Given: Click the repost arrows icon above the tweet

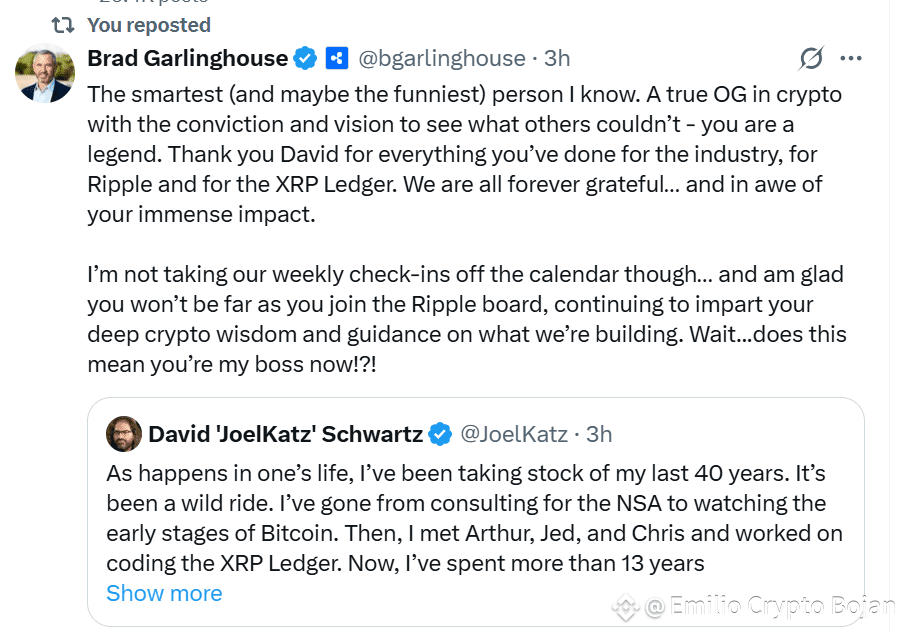Looking at the screenshot, I should (x=62, y=25).
